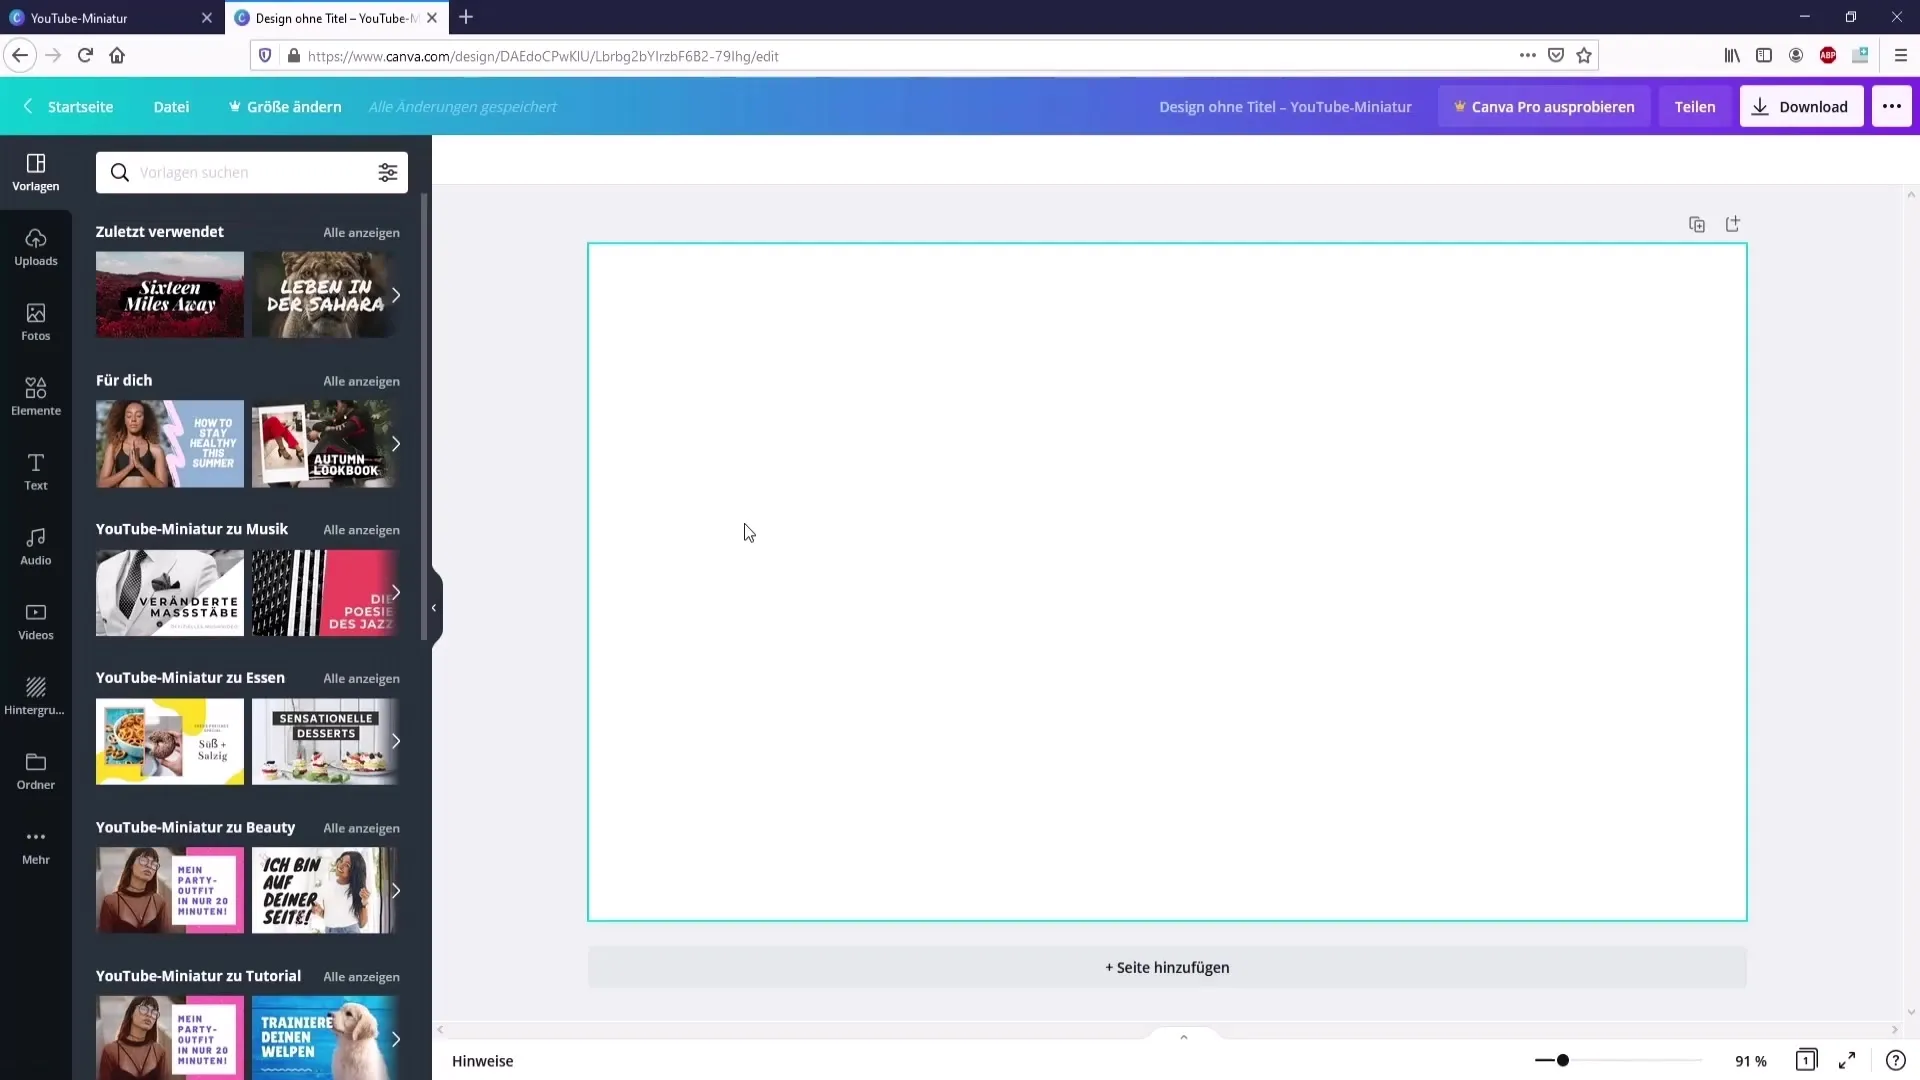Expand YouTube-Miniatur zu Musik section
This screenshot has height=1080, width=1920.
point(361,529)
